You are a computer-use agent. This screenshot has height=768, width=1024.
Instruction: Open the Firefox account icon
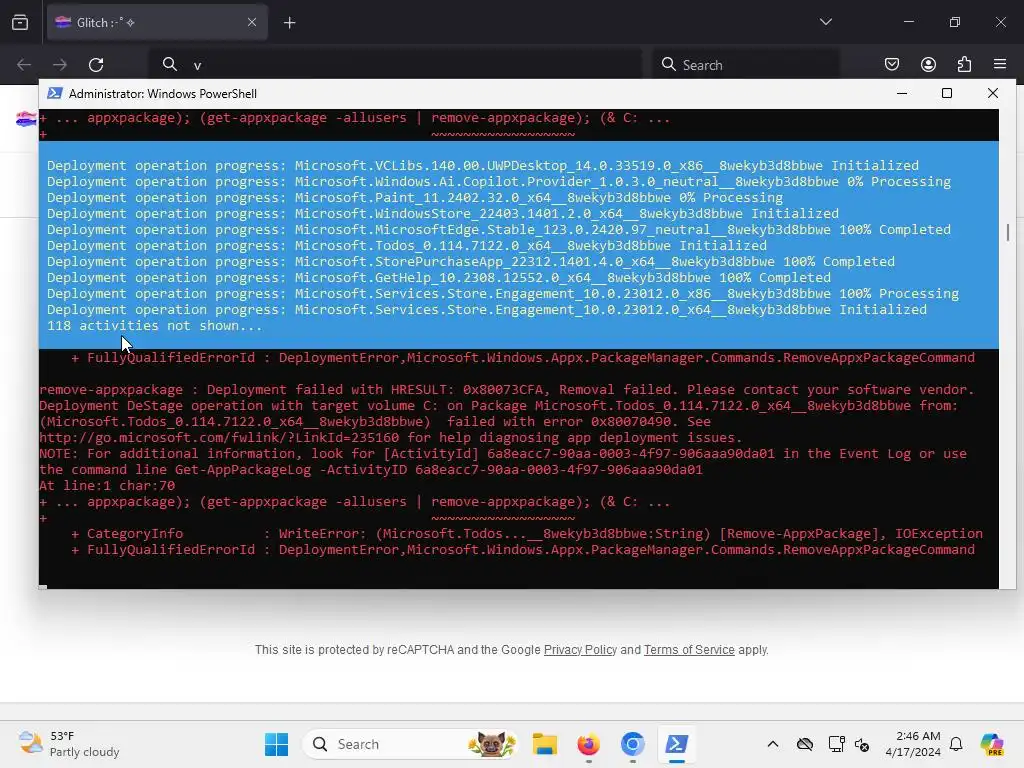click(x=928, y=64)
